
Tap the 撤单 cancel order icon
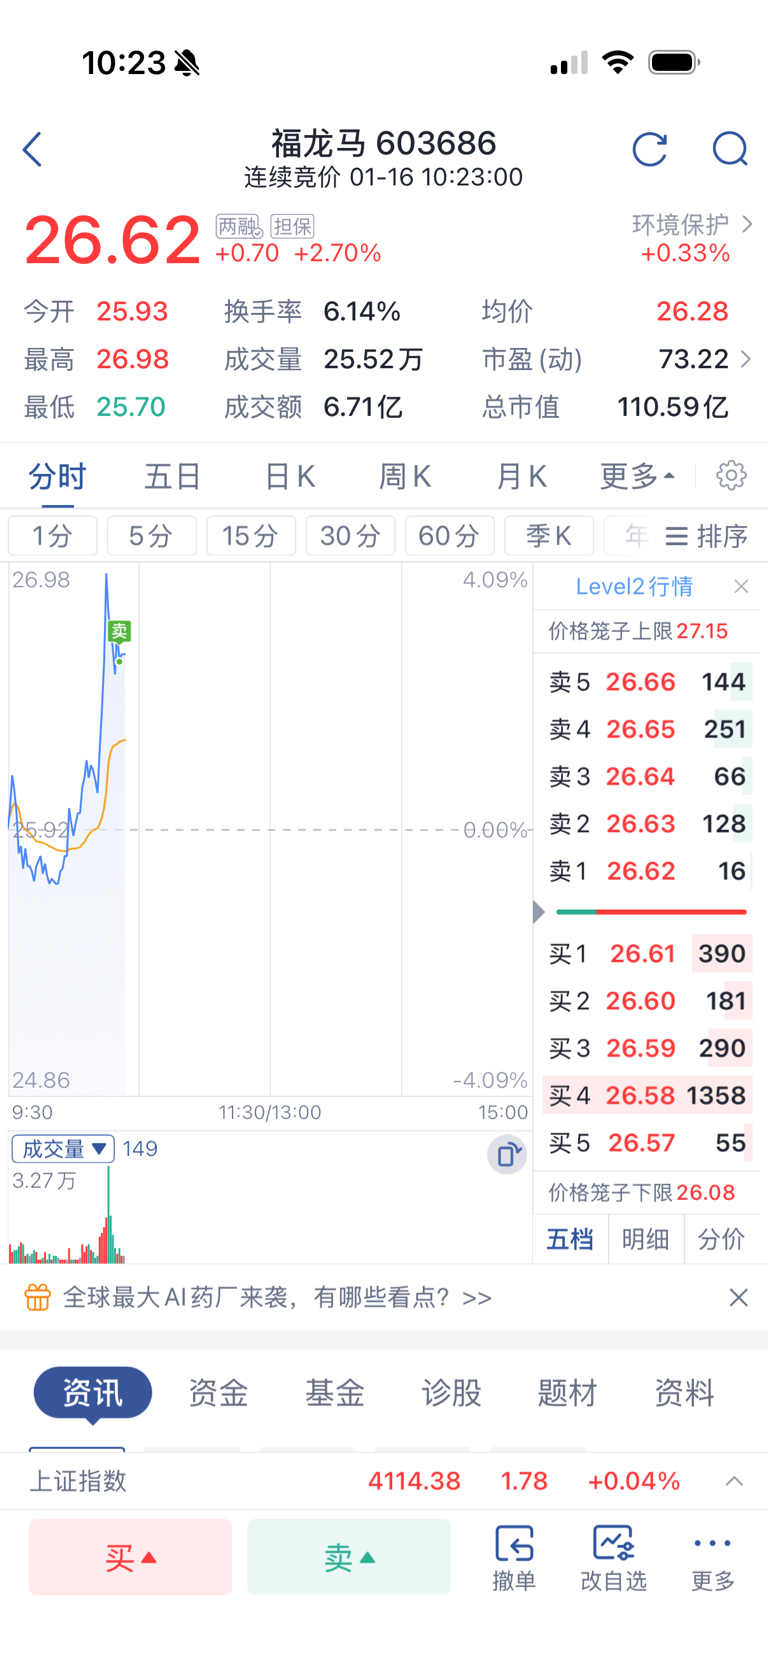point(514,1558)
